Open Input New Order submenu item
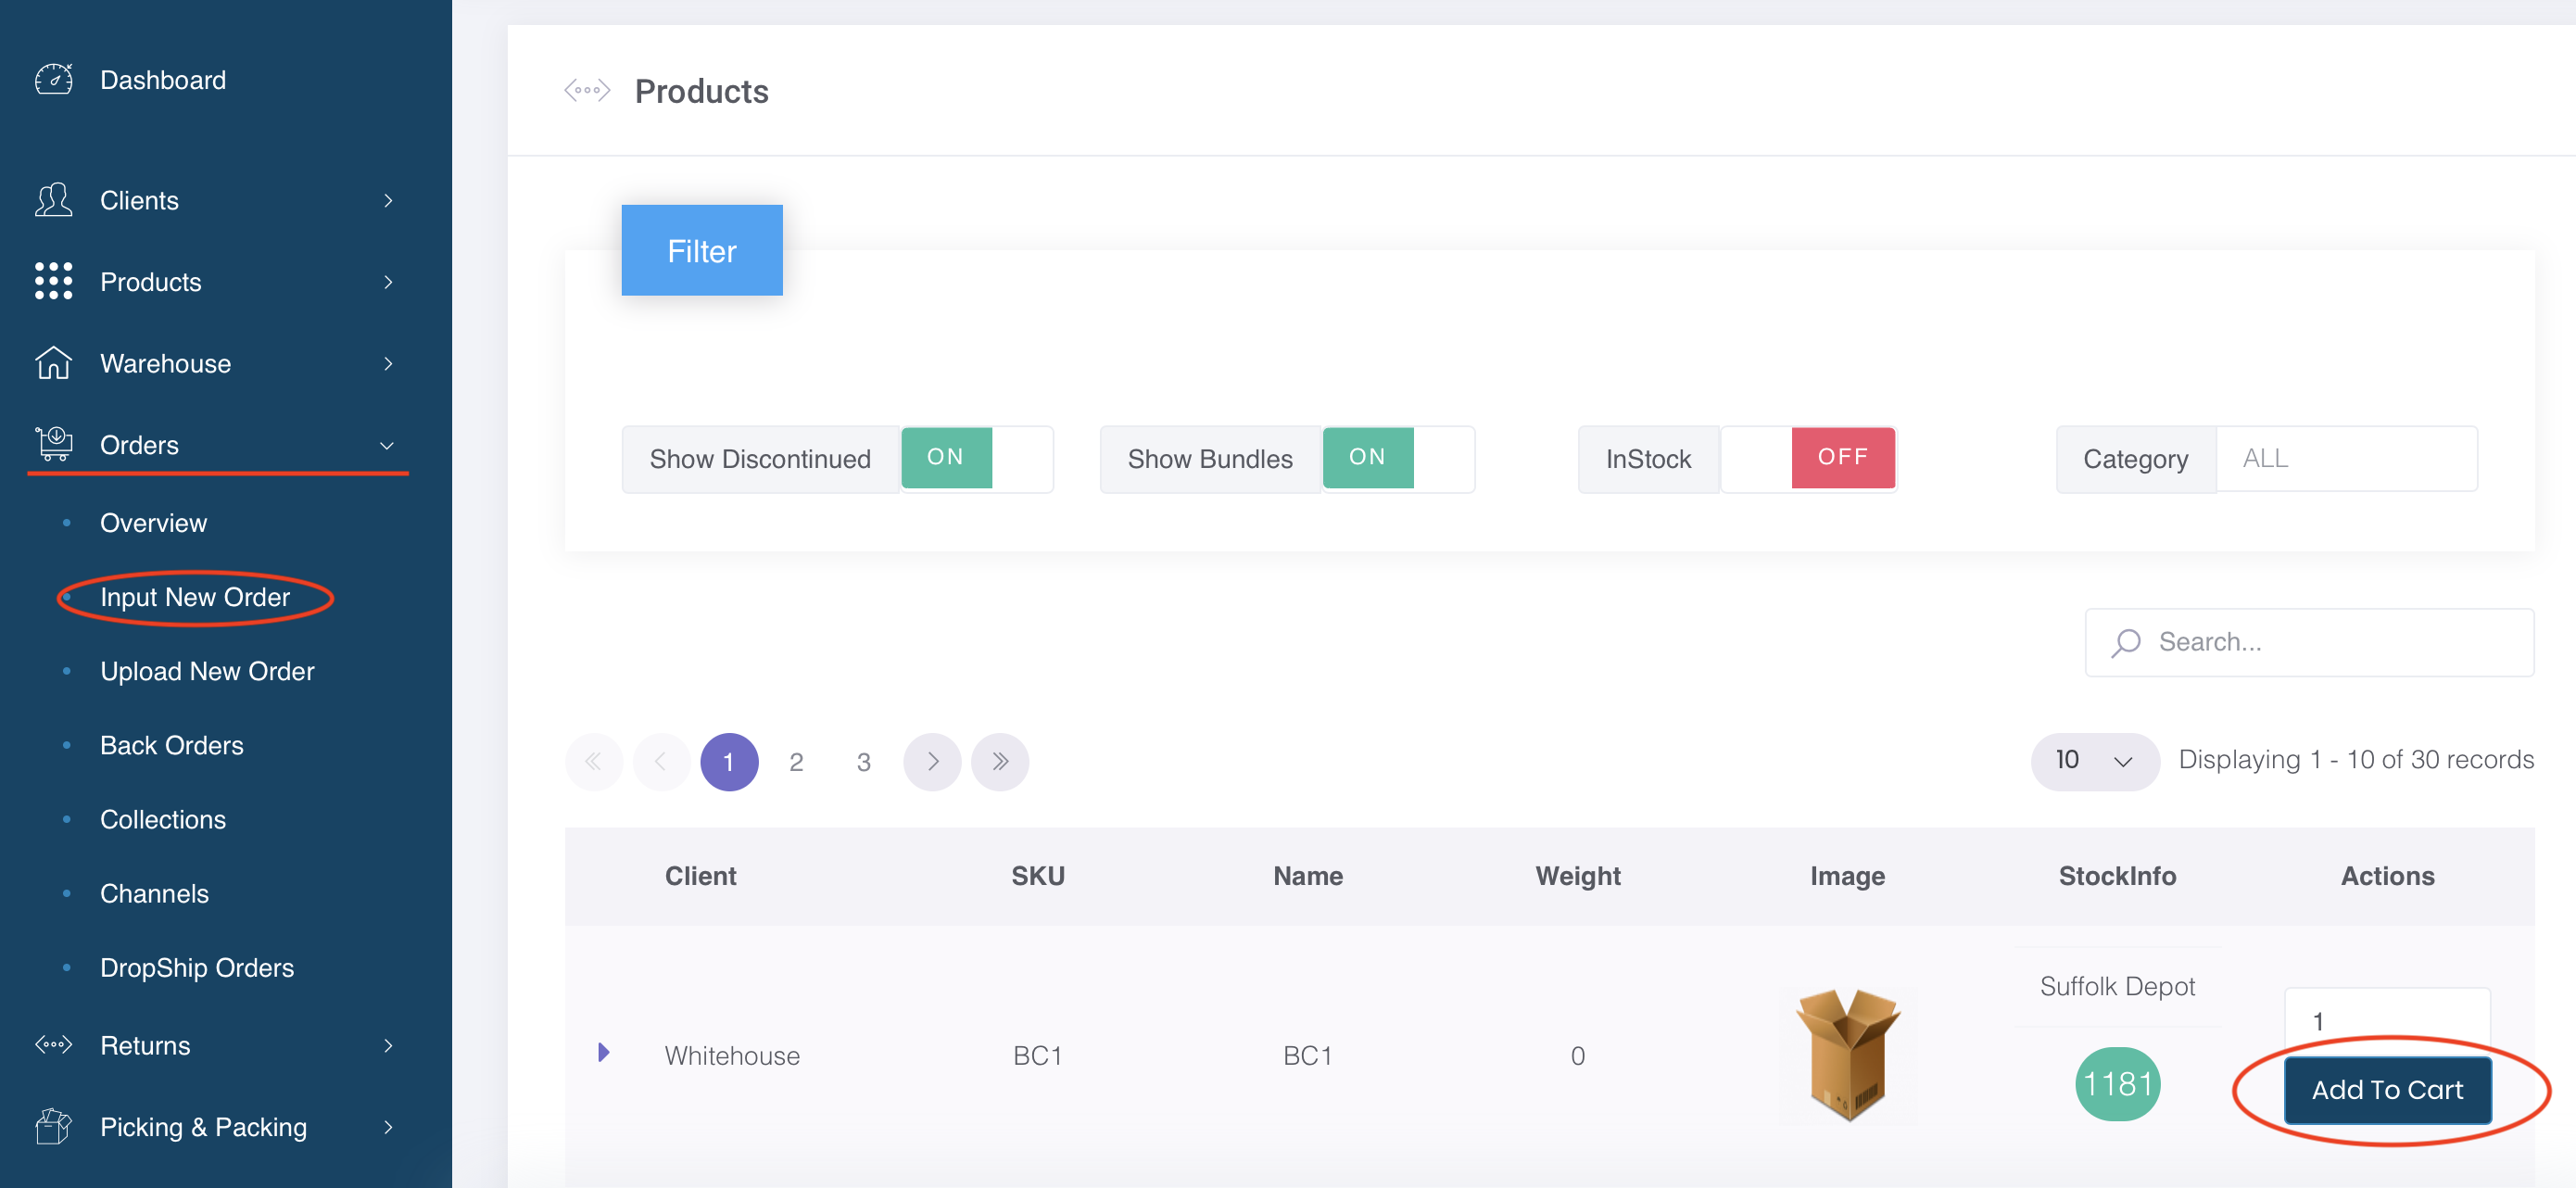 pos(195,597)
